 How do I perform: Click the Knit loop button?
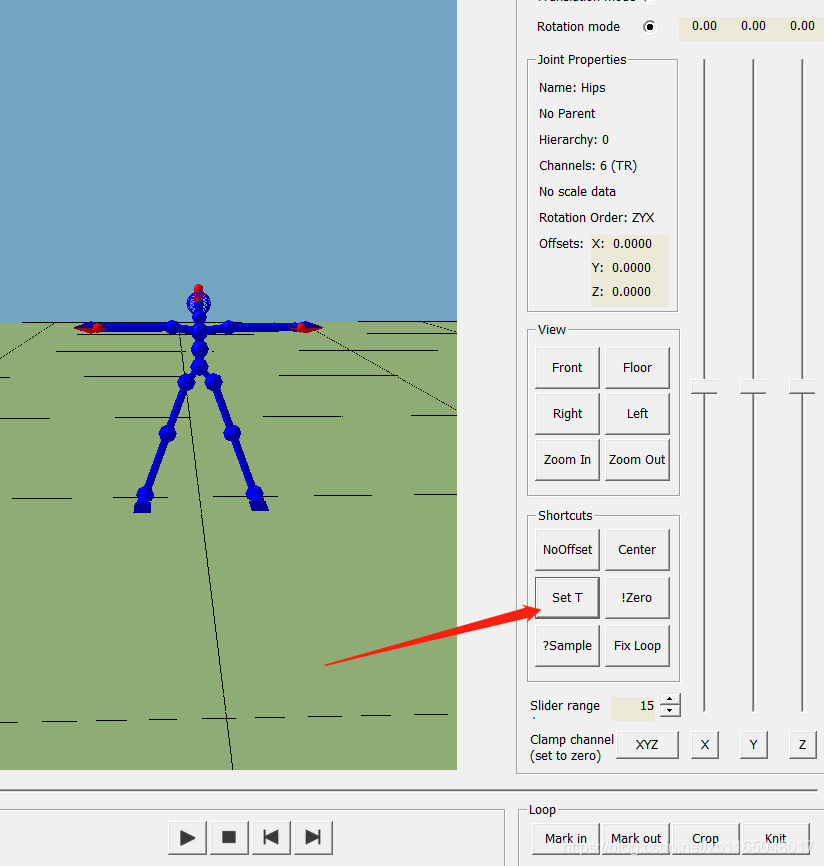point(776,838)
